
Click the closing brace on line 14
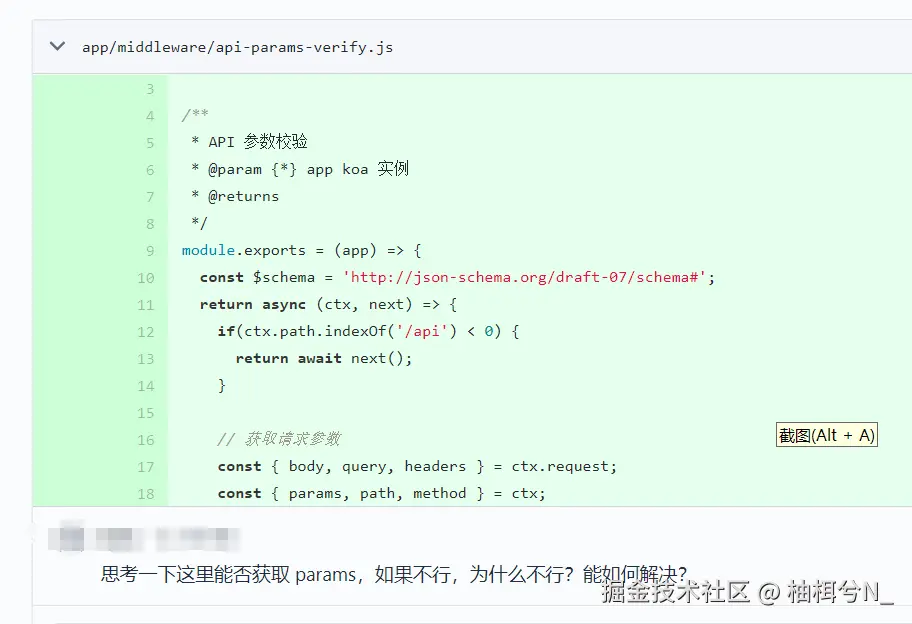click(x=222, y=385)
